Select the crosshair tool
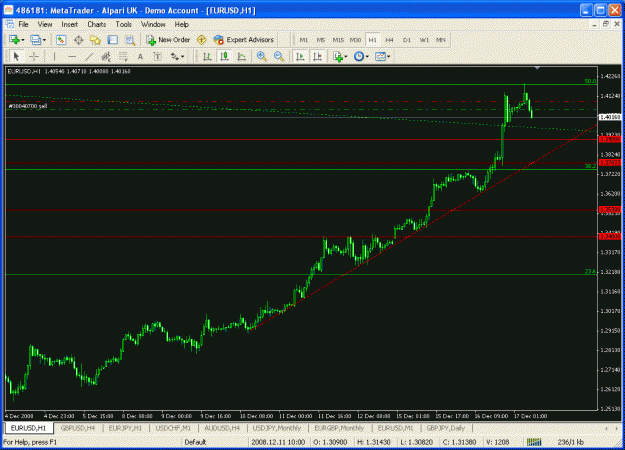This screenshot has width=625, height=450. (x=34, y=56)
